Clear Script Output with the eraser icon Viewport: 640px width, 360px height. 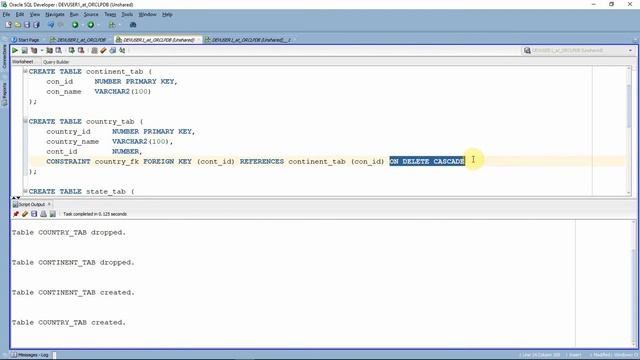(25, 214)
